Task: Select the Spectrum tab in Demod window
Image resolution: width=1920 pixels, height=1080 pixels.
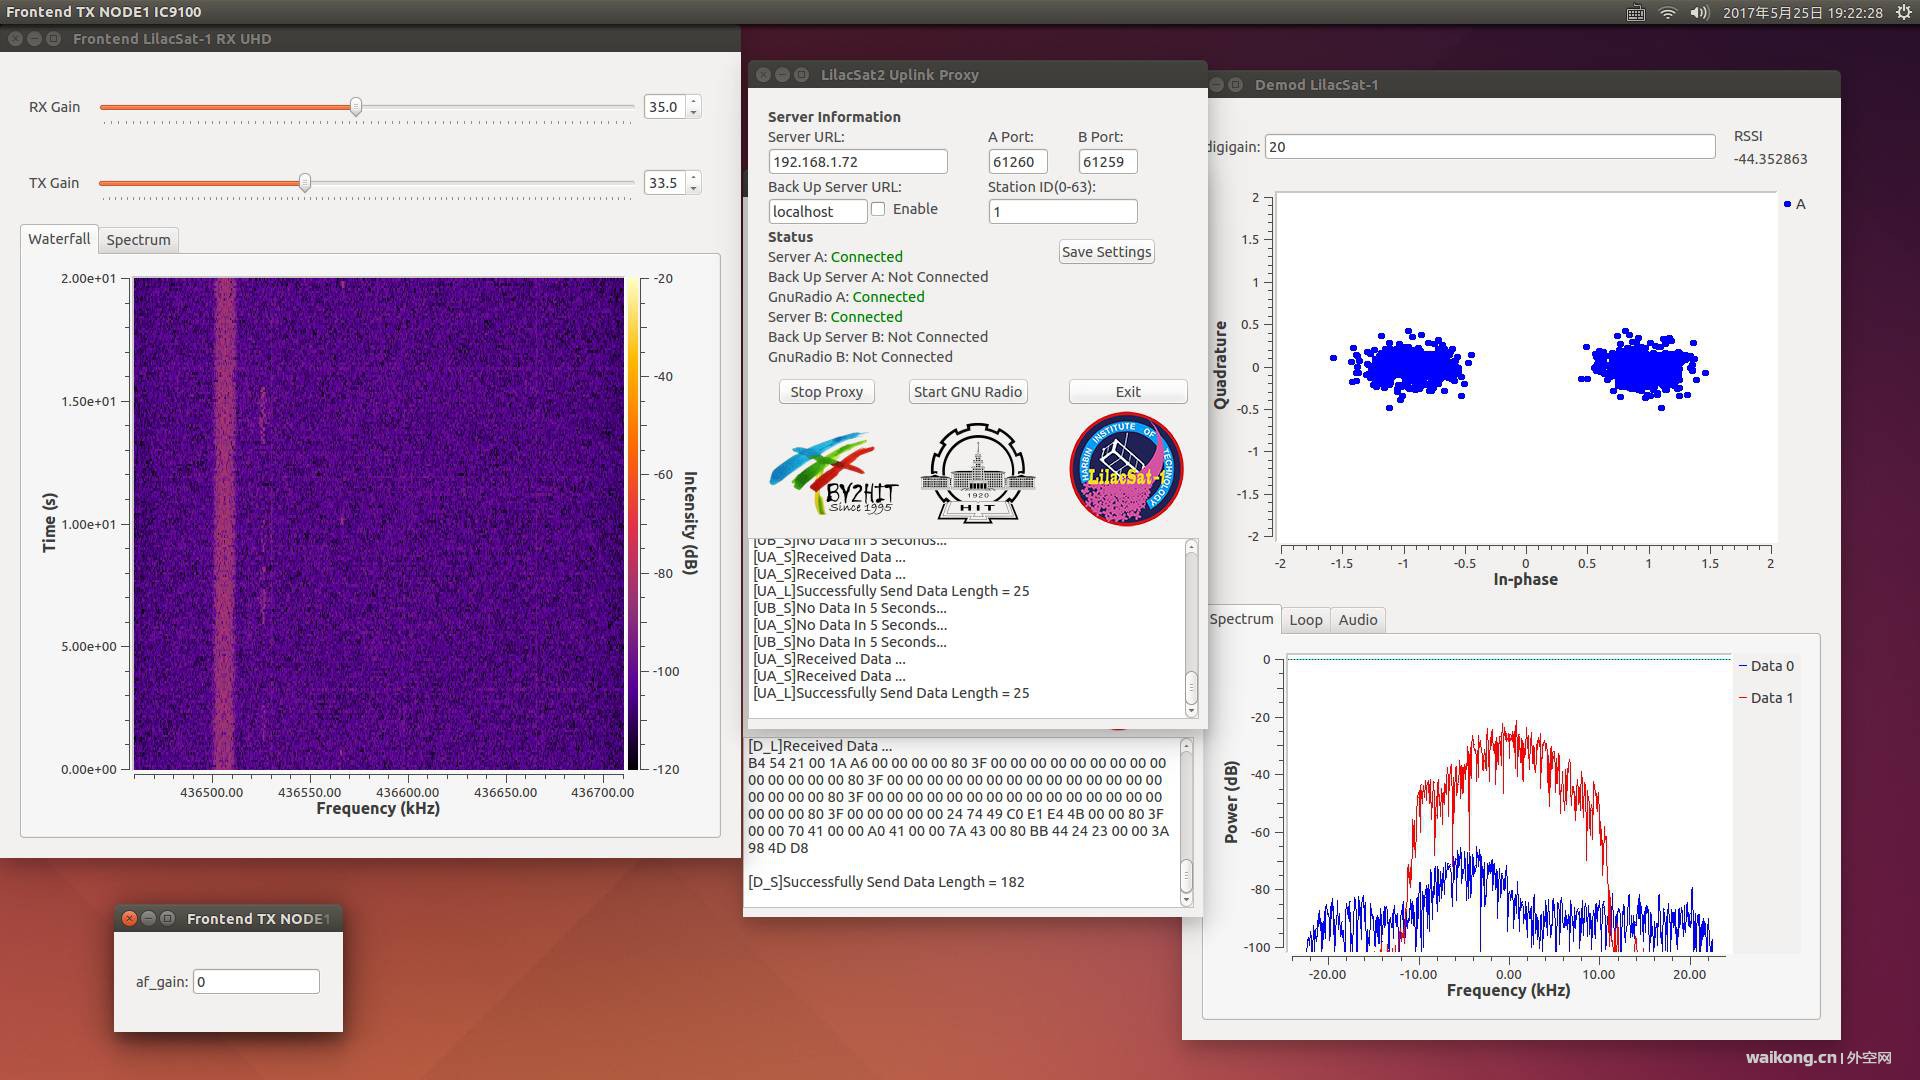Action: pos(1241,619)
